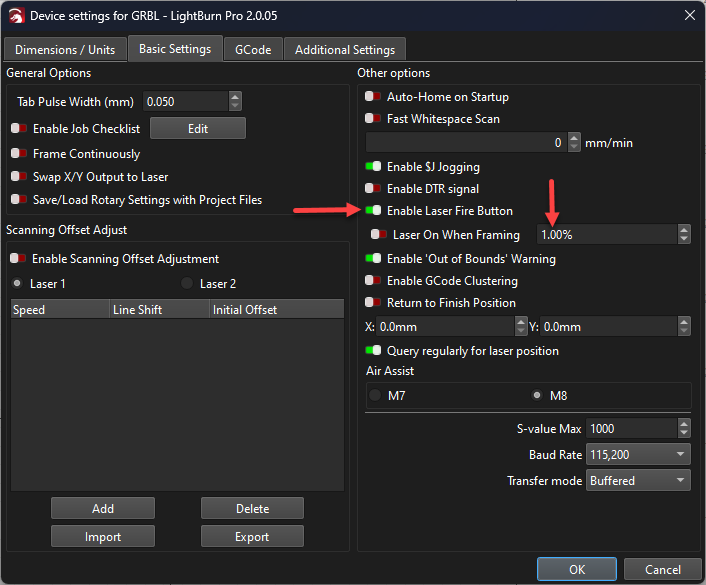Toggle Enable GCode Clustering
706x585 pixels.
pos(374,281)
